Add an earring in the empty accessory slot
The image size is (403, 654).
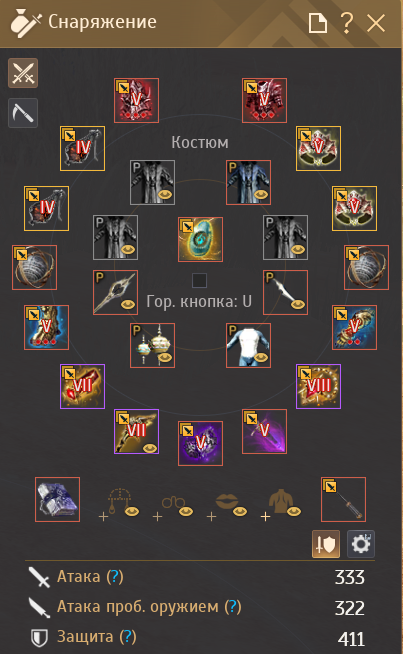119,503
